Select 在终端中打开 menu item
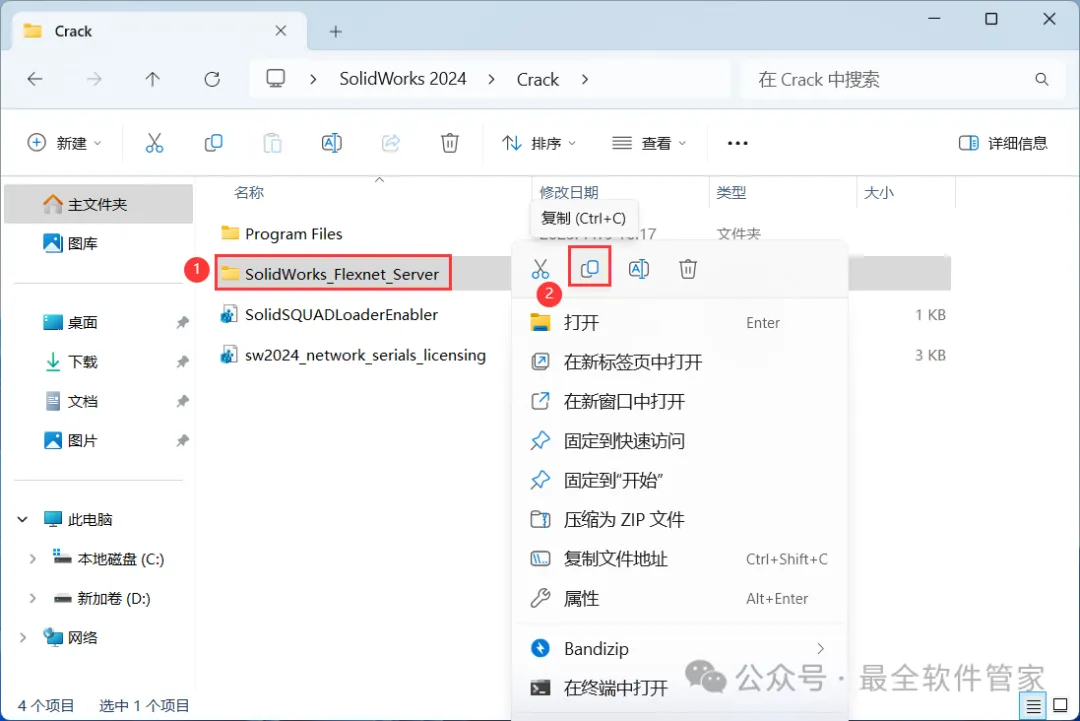 679,688
